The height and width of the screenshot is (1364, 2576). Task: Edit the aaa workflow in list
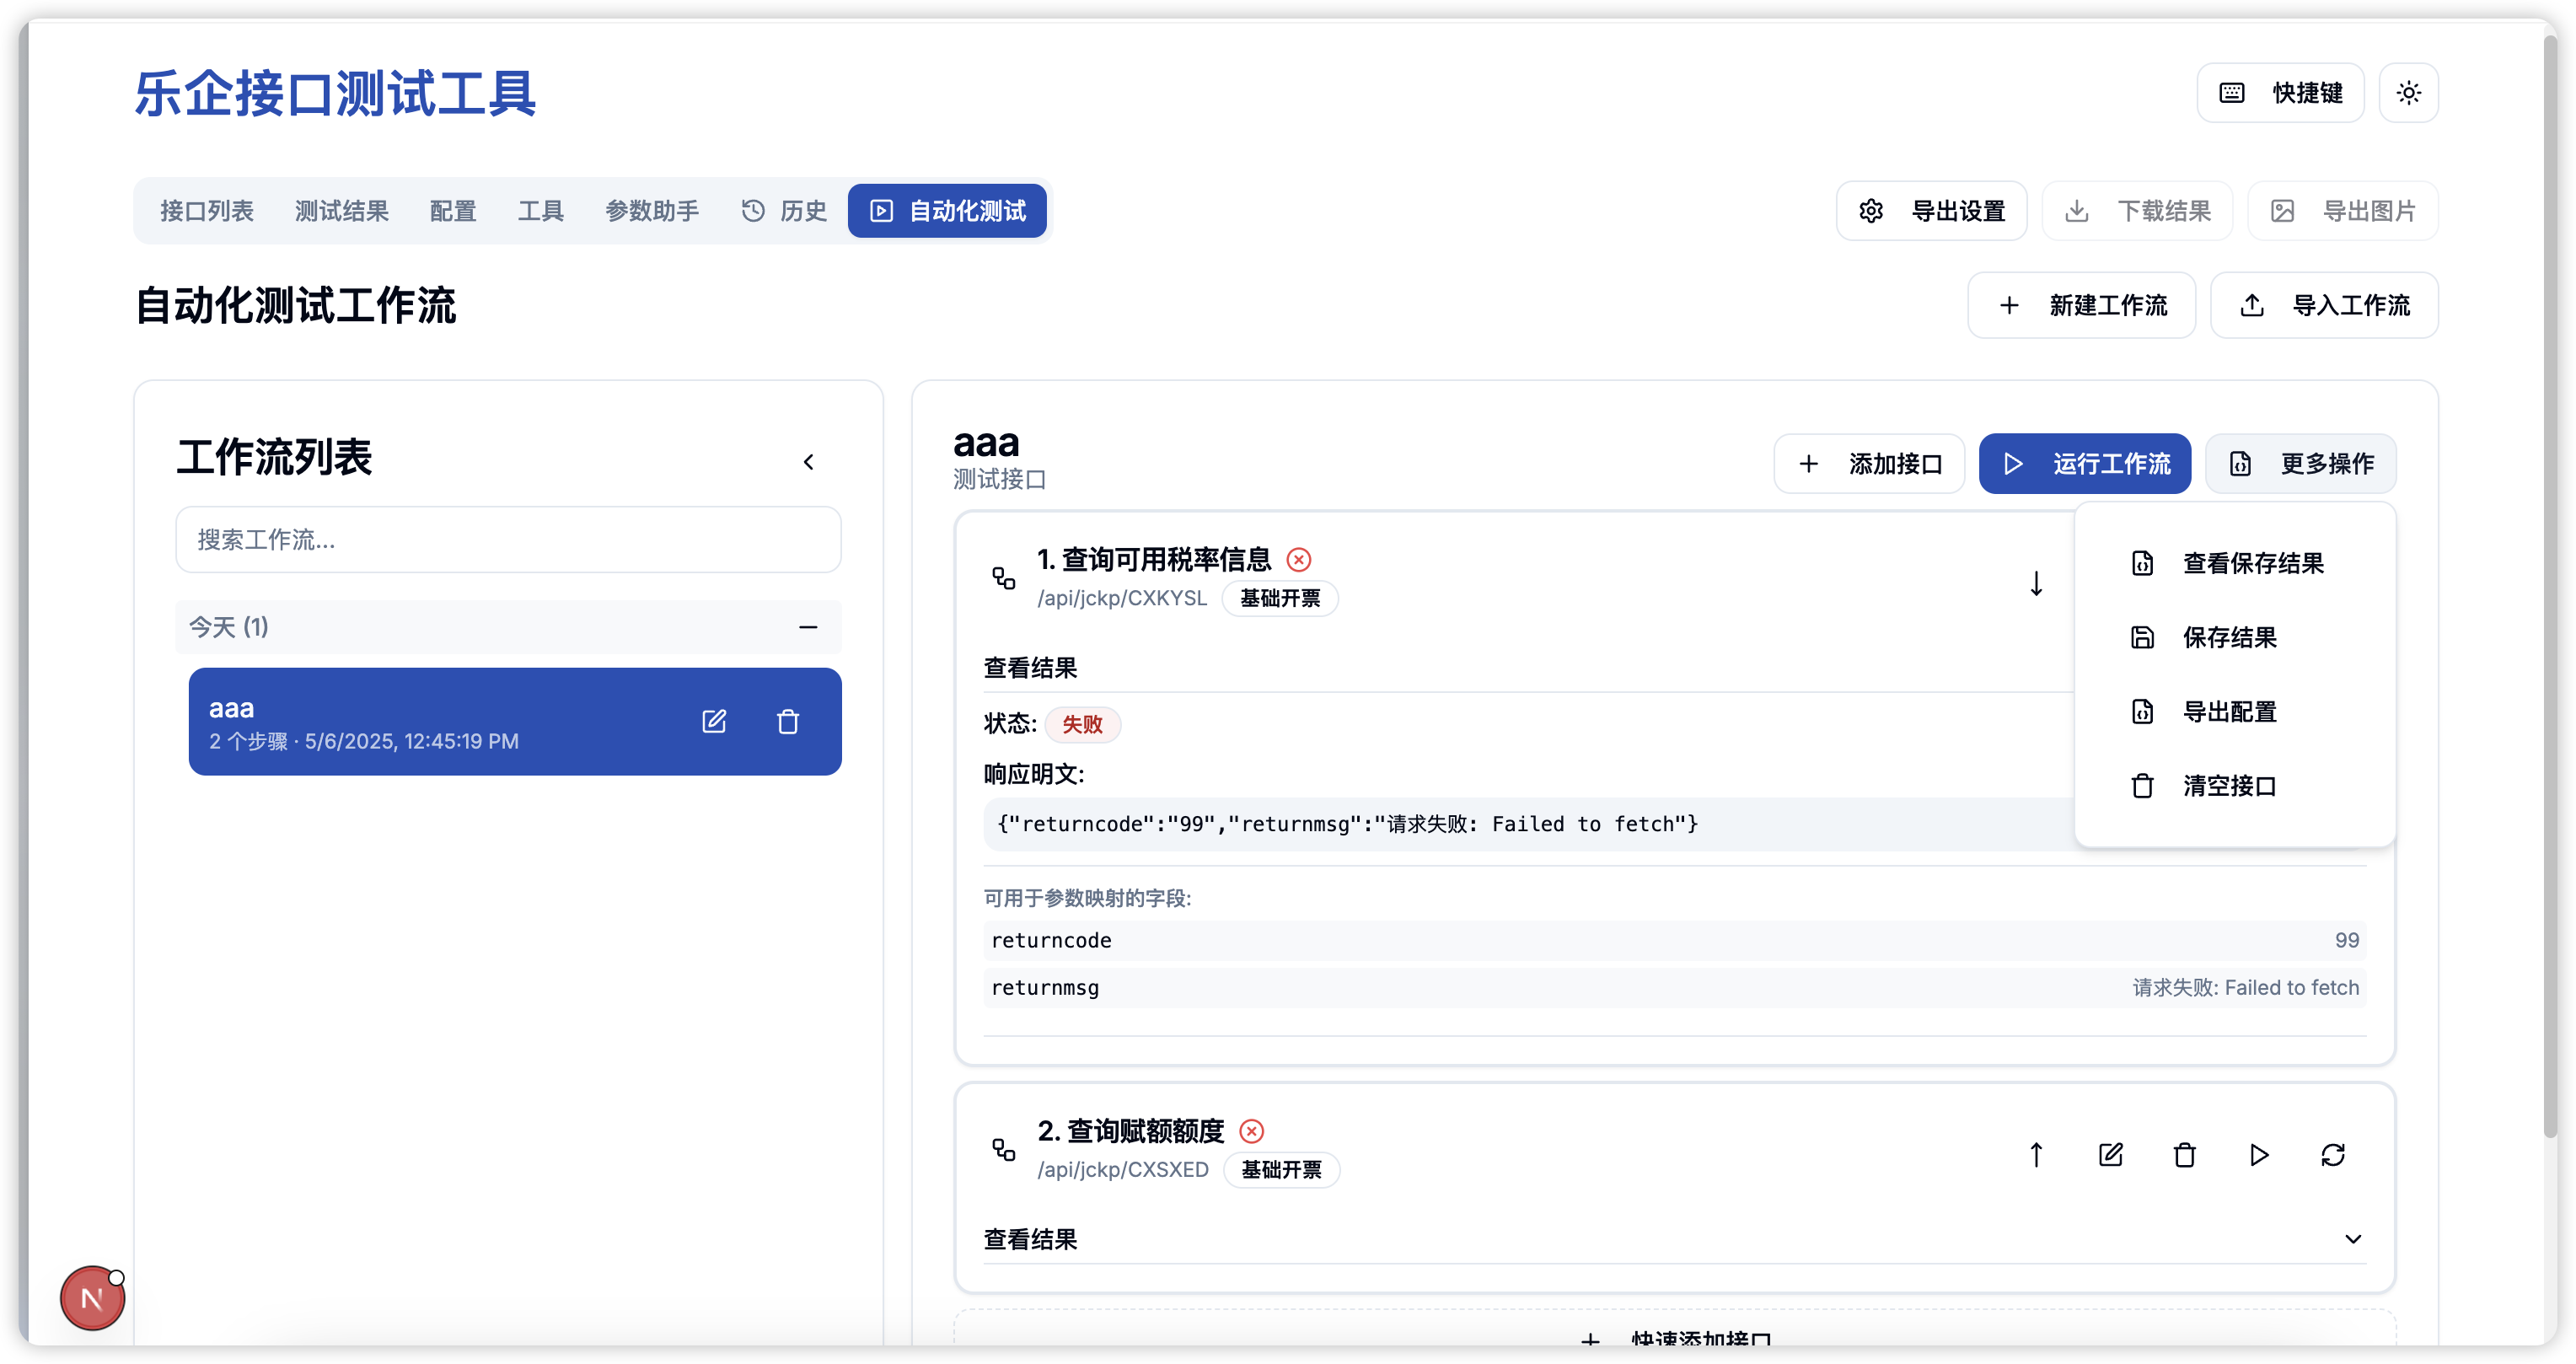click(x=714, y=721)
